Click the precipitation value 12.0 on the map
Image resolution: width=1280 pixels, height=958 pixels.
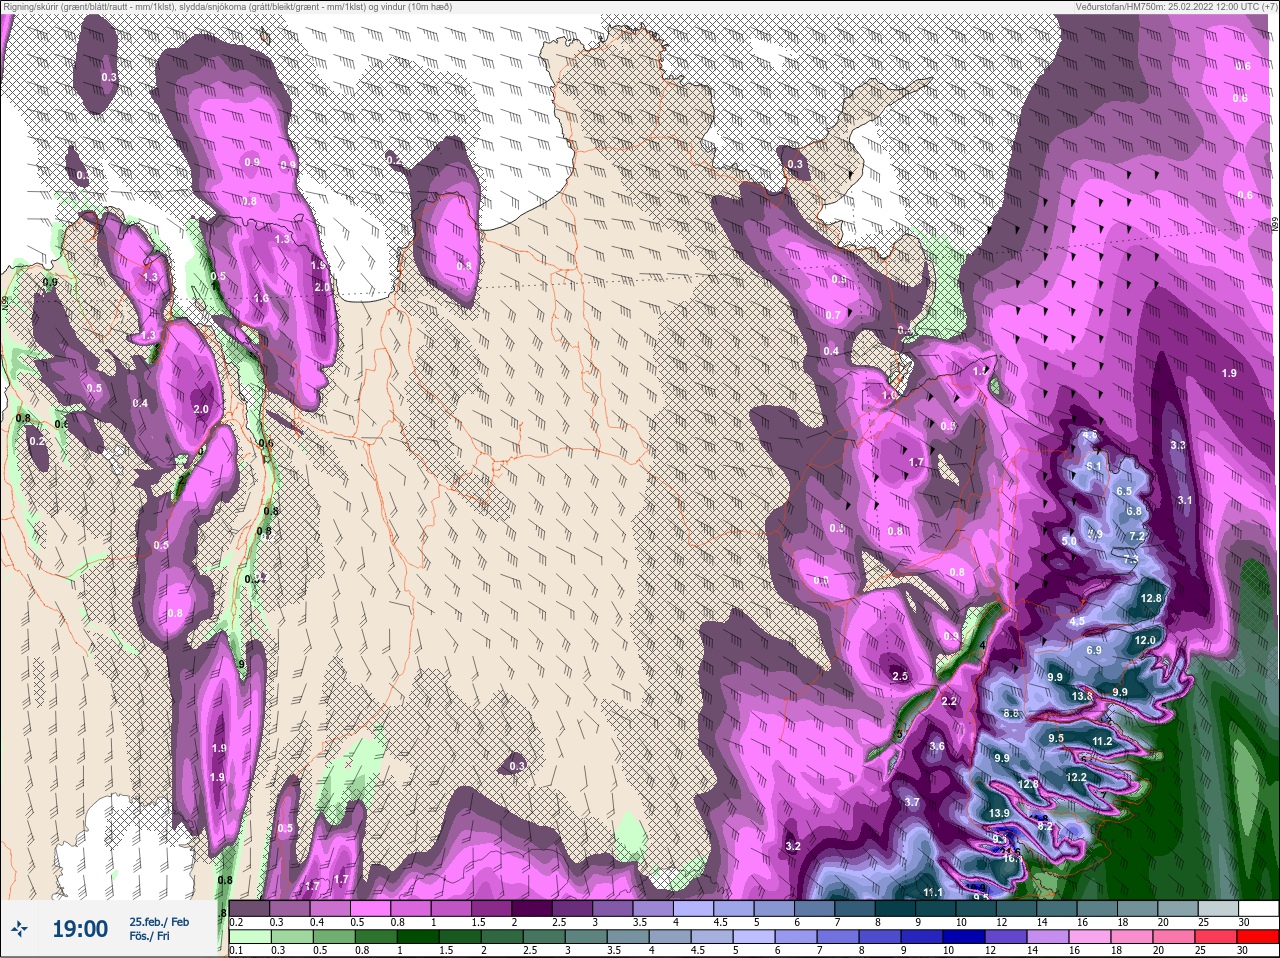(1145, 640)
